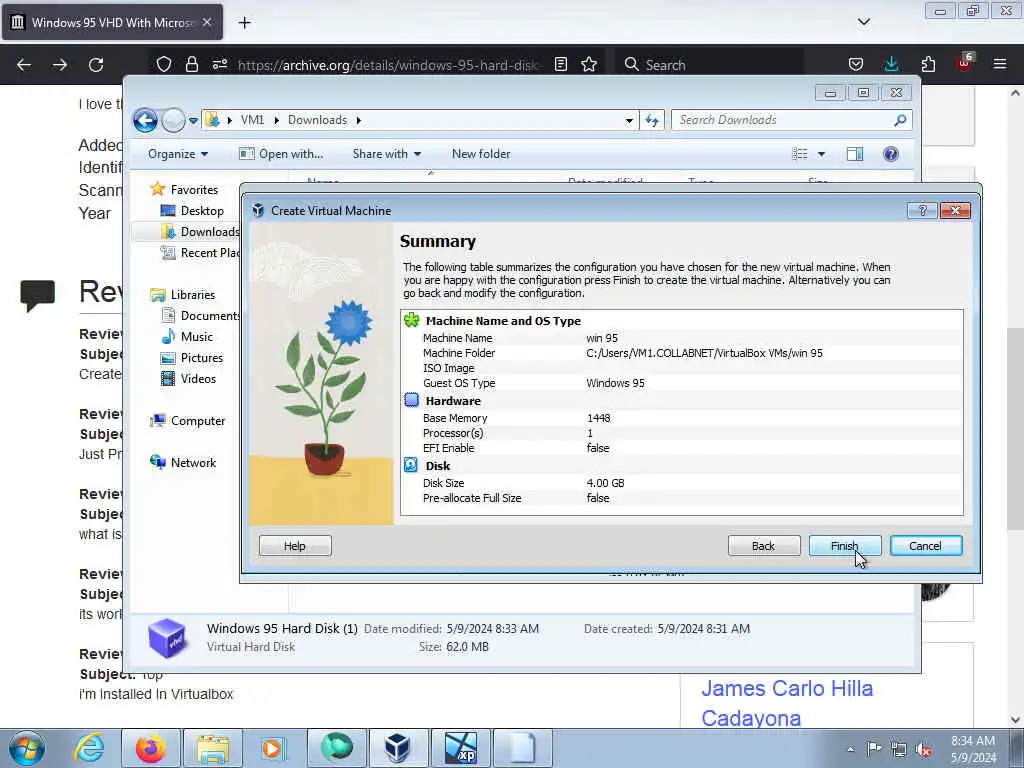Image resolution: width=1024 pixels, height=768 pixels.
Task: Open Help in the virtual machine wizard
Action: tap(295, 545)
